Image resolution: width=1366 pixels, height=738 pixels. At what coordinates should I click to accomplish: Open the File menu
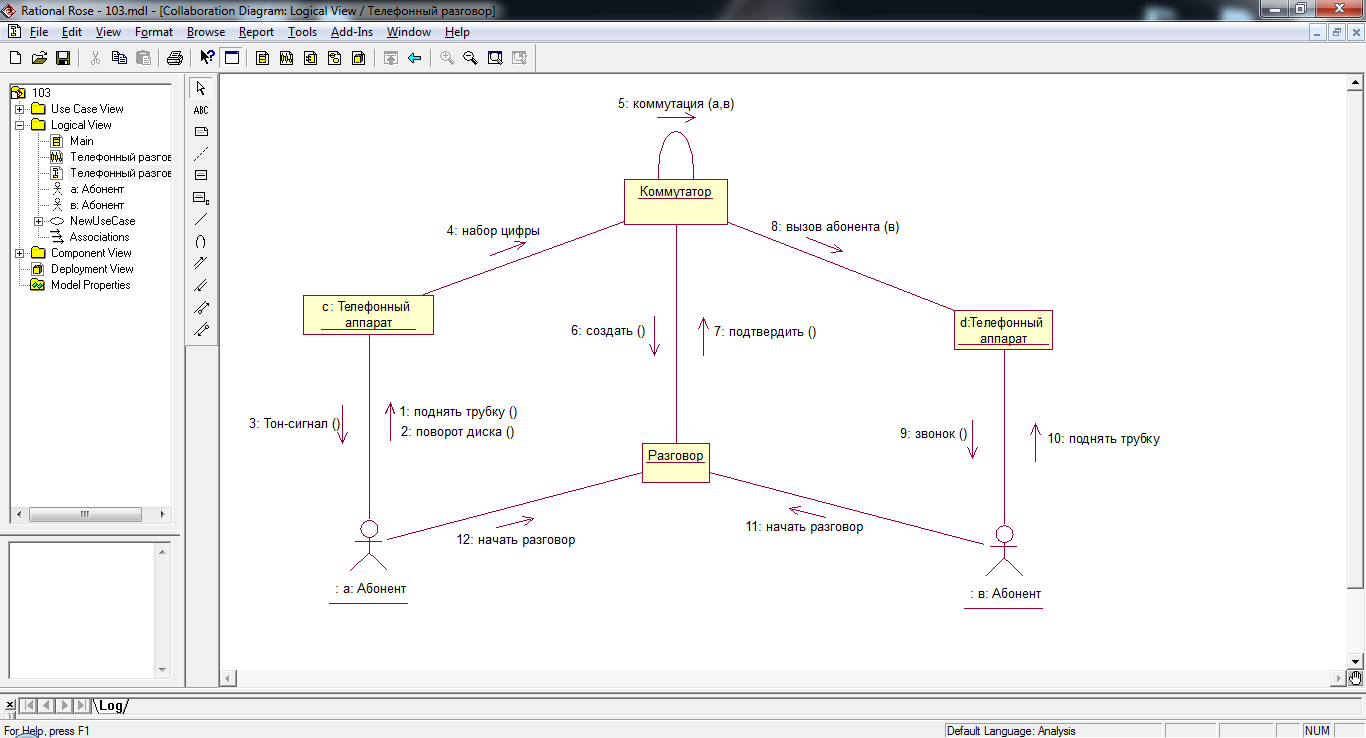39,32
